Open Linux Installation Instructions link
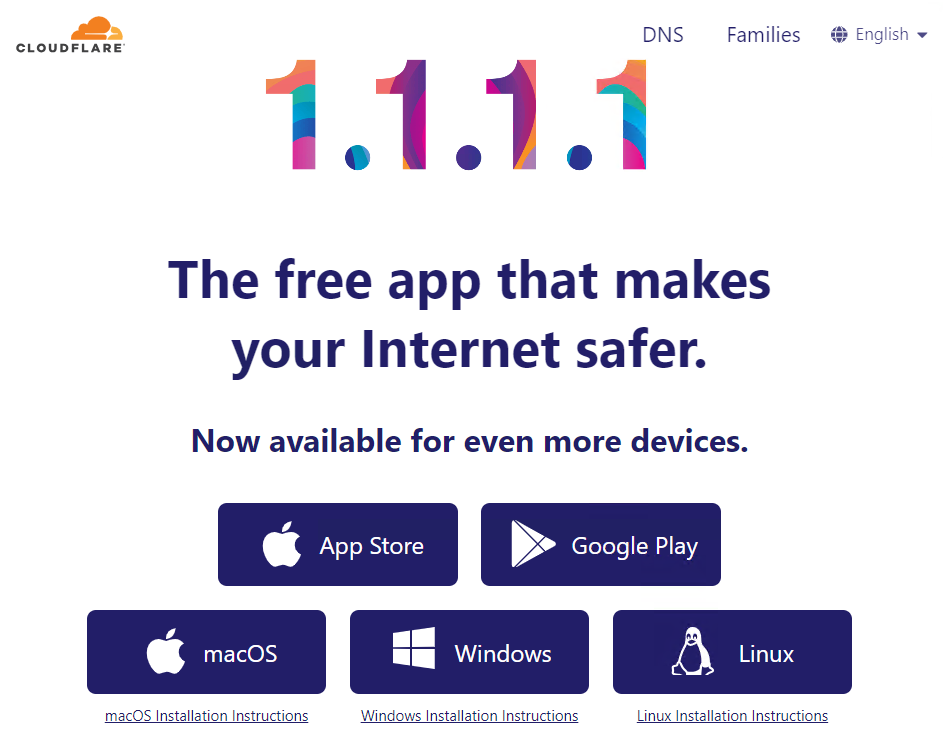 733,716
